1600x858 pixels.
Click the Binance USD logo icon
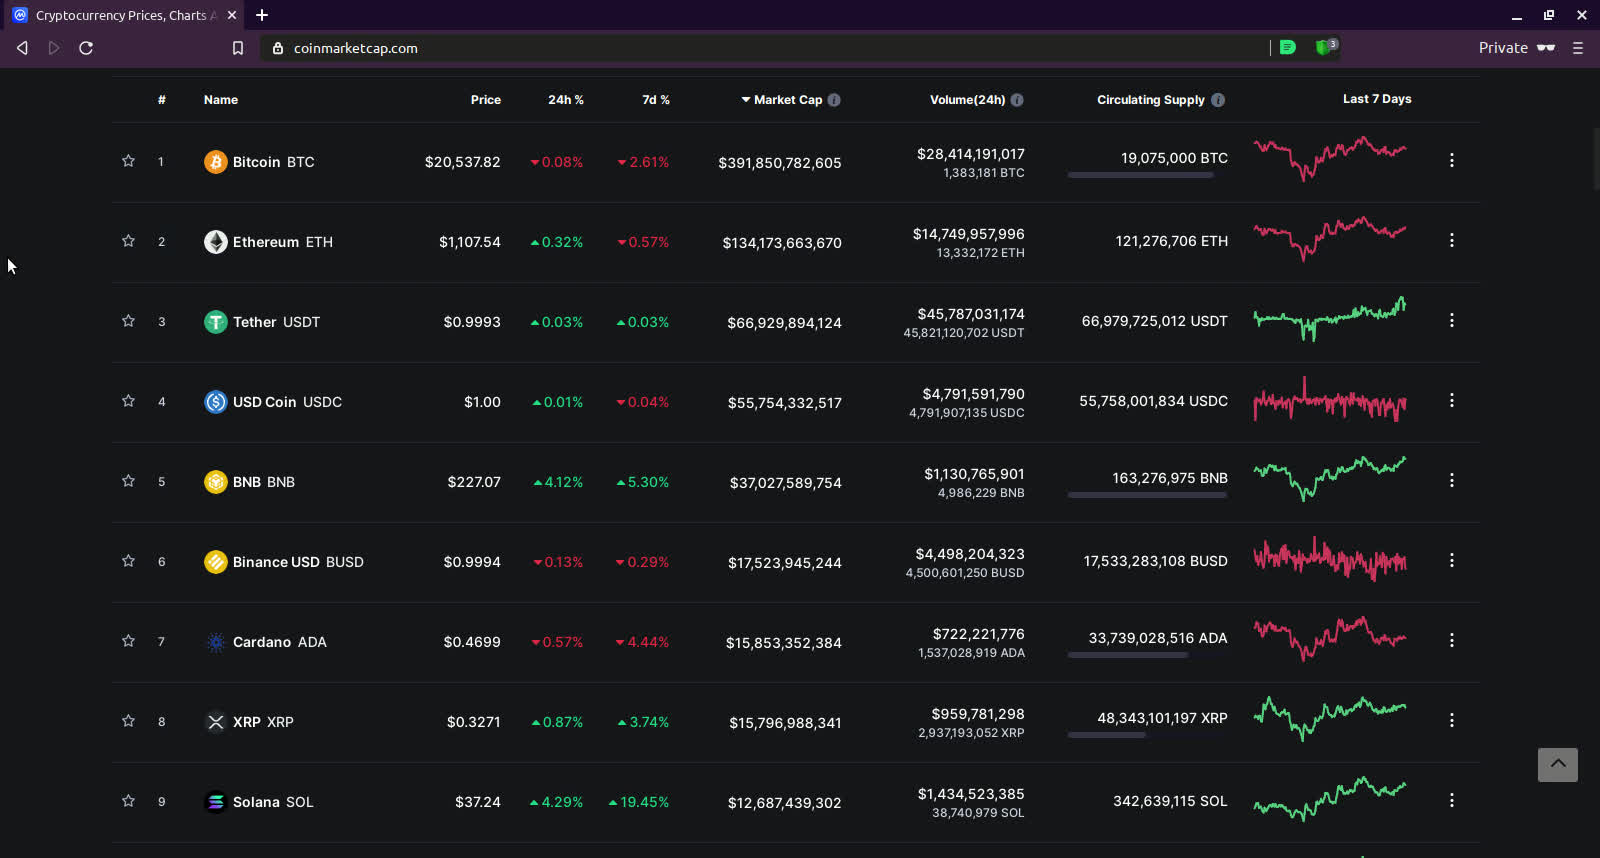click(216, 562)
